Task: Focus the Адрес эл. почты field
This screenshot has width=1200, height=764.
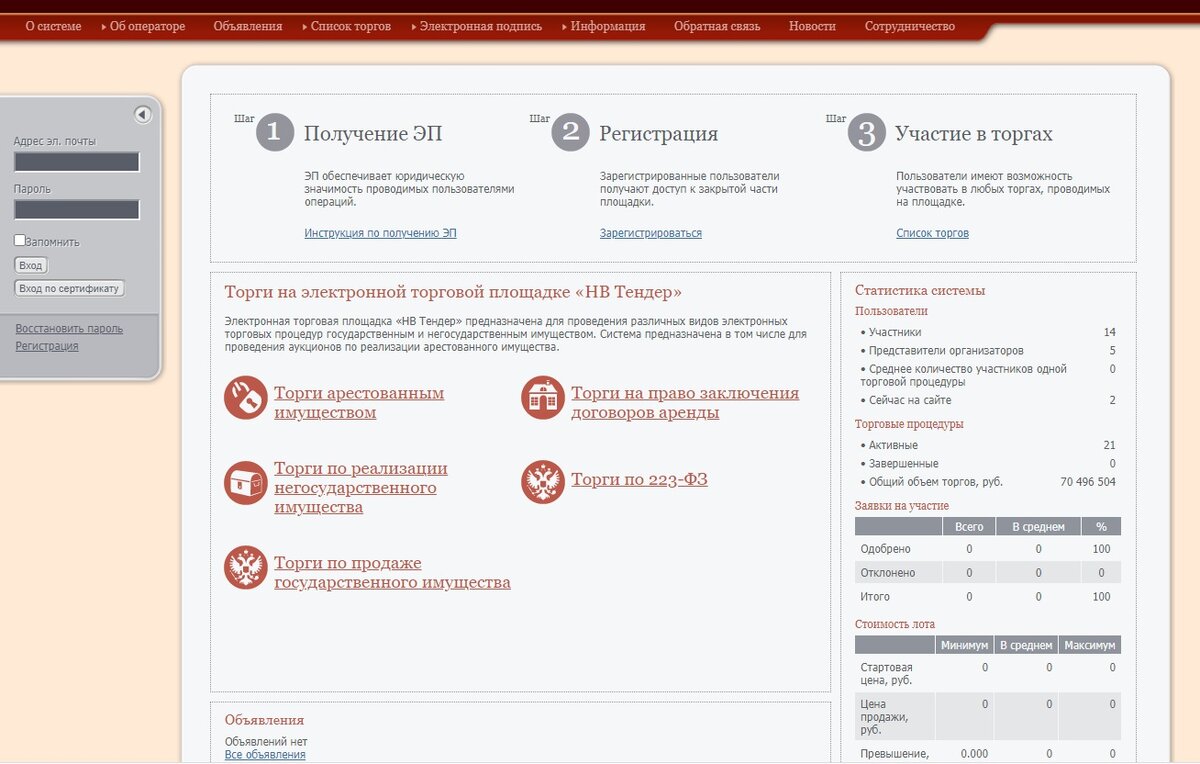Action: pos(76,162)
